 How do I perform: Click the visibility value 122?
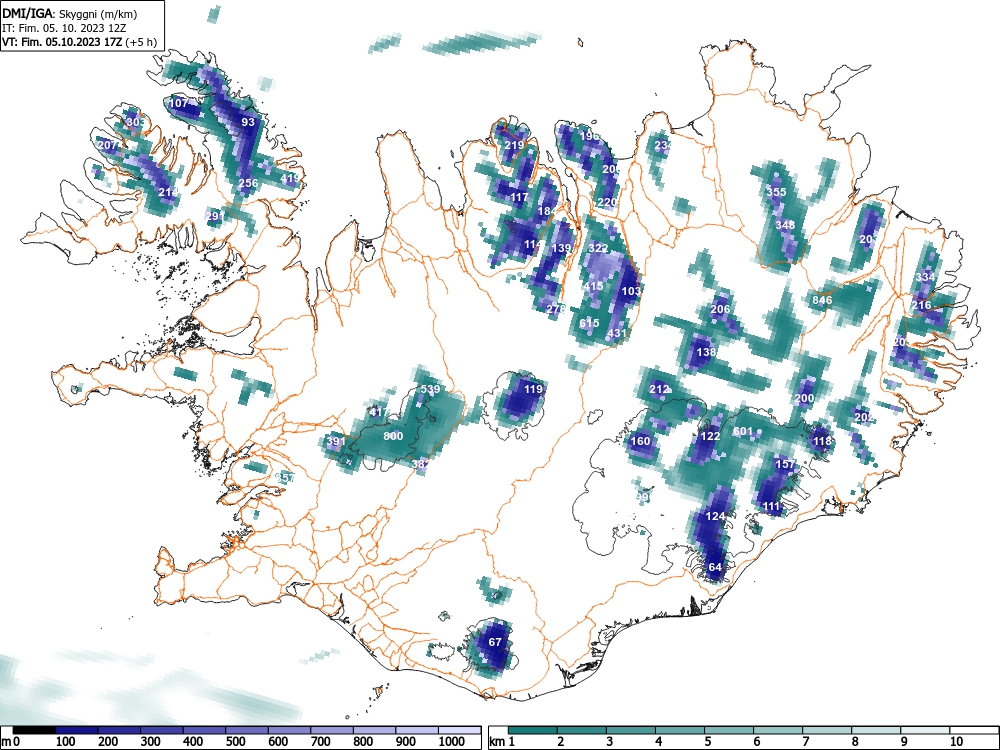click(710, 436)
